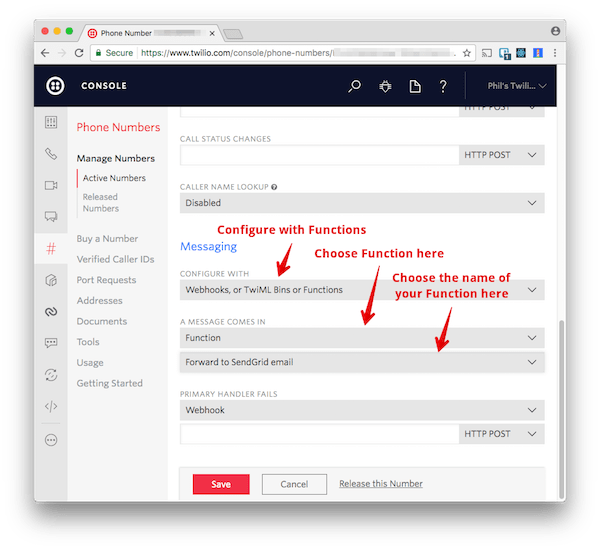Open Forward to SendGrid email dropdown
Viewport: 600px width, 550px height.
click(x=362, y=362)
